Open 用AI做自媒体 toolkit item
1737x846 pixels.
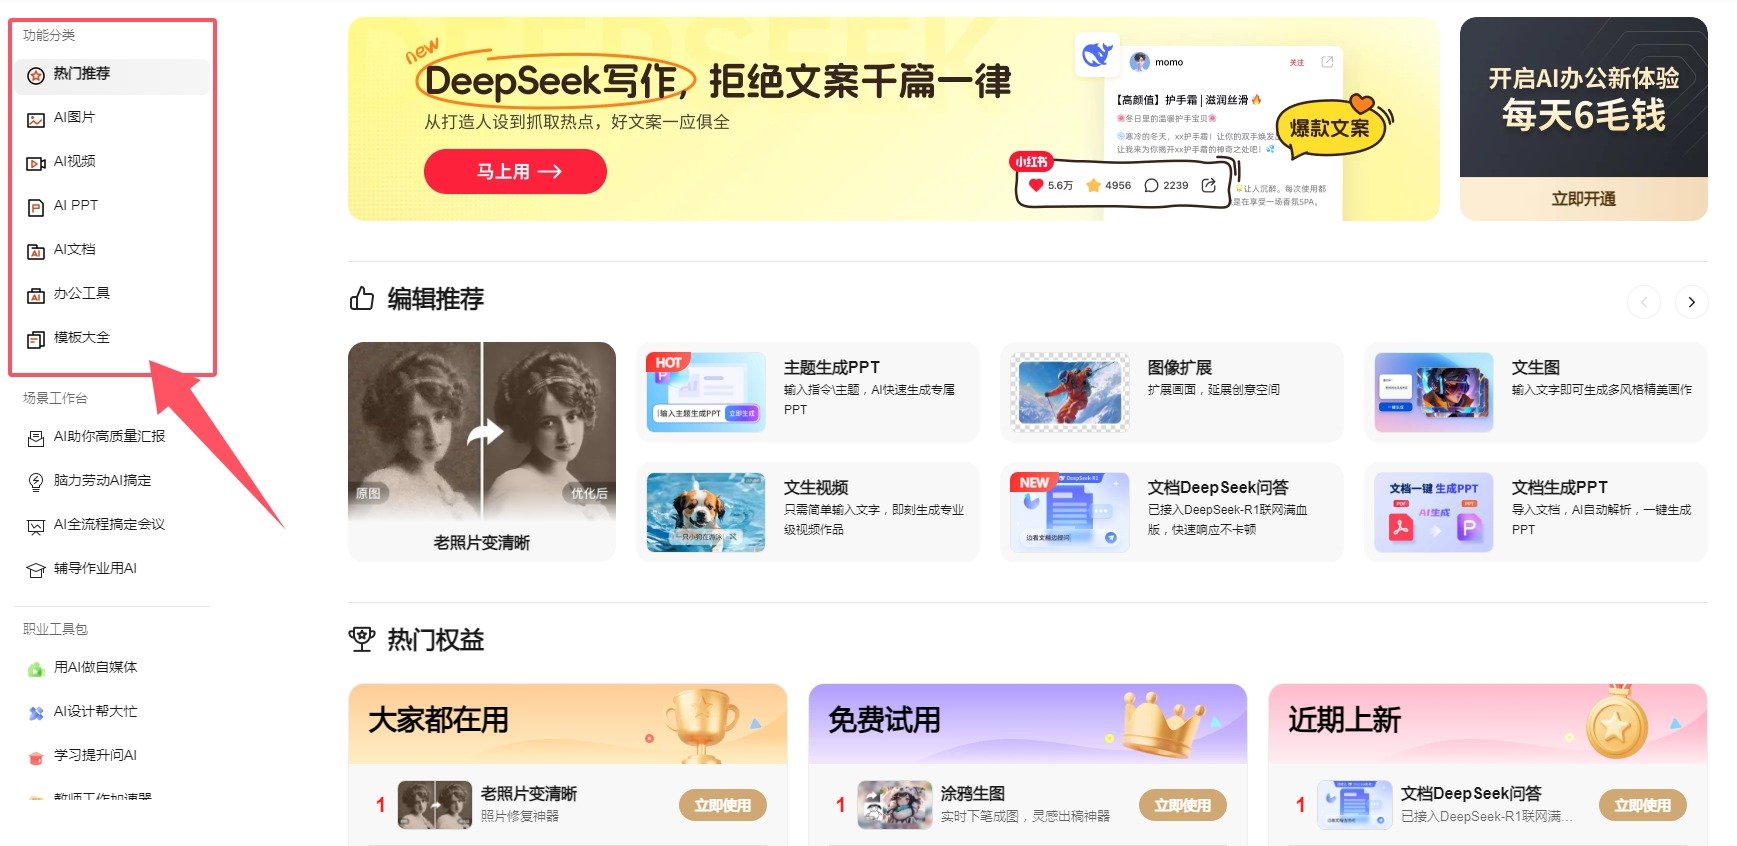click(x=112, y=668)
